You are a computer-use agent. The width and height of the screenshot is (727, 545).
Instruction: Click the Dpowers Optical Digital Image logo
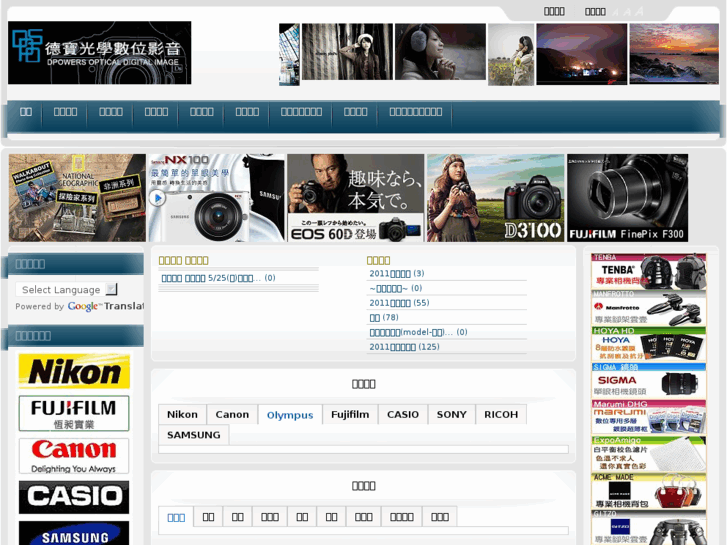pos(99,52)
